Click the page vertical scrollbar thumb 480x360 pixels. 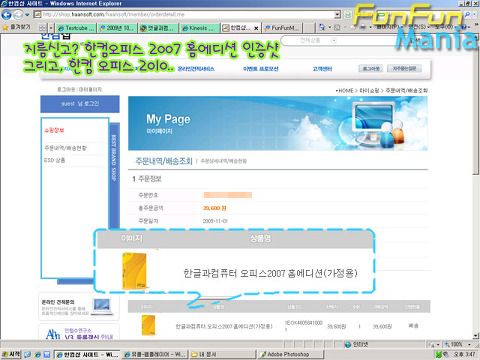[476, 107]
